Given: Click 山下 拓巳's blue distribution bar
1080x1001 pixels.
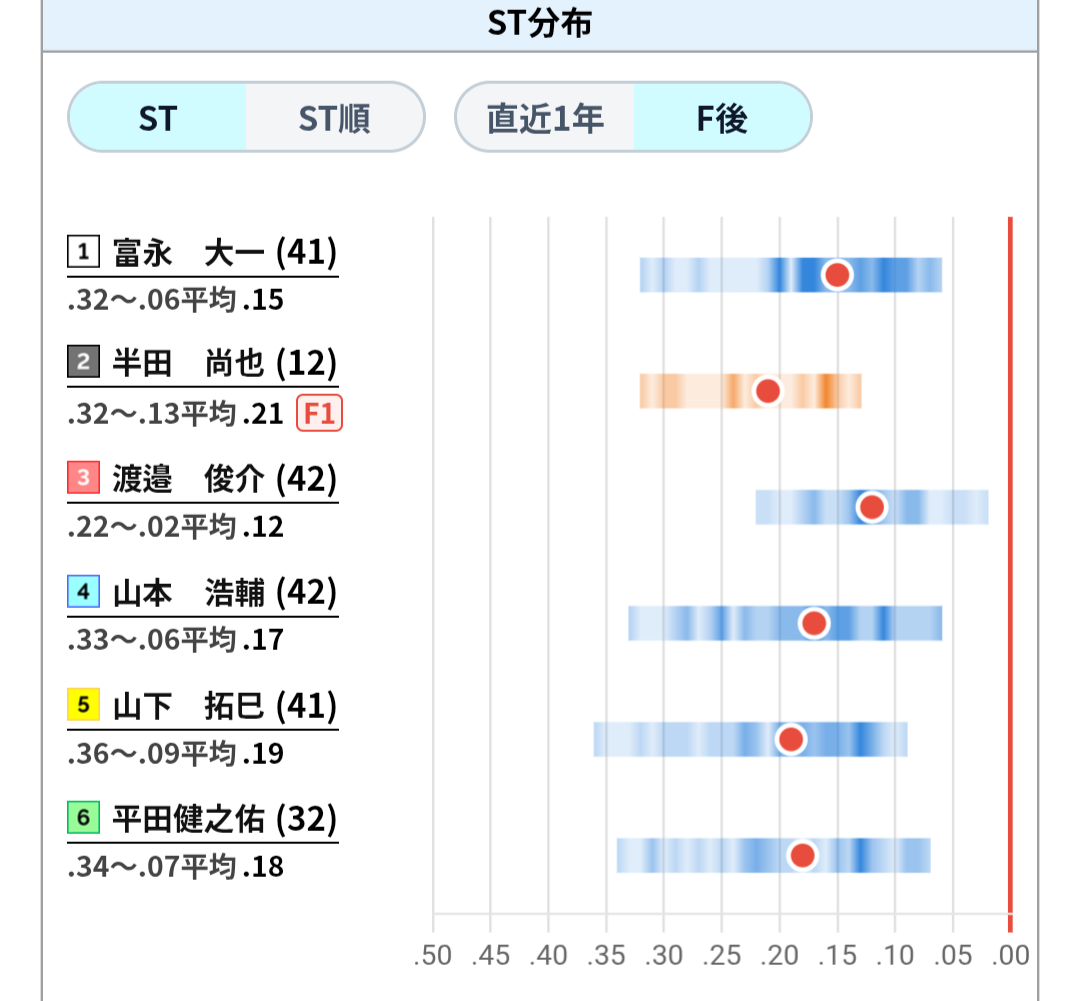Looking at the screenshot, I should [750, 739].
